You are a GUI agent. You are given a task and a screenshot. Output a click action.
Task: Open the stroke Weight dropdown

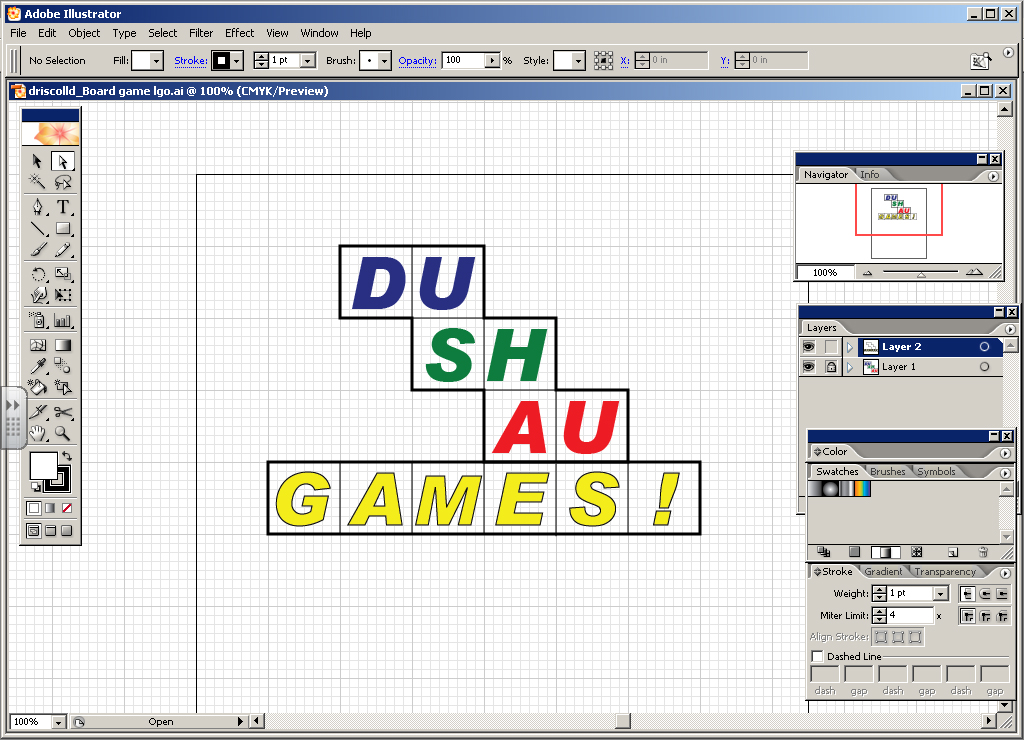[x=940, y=593]
